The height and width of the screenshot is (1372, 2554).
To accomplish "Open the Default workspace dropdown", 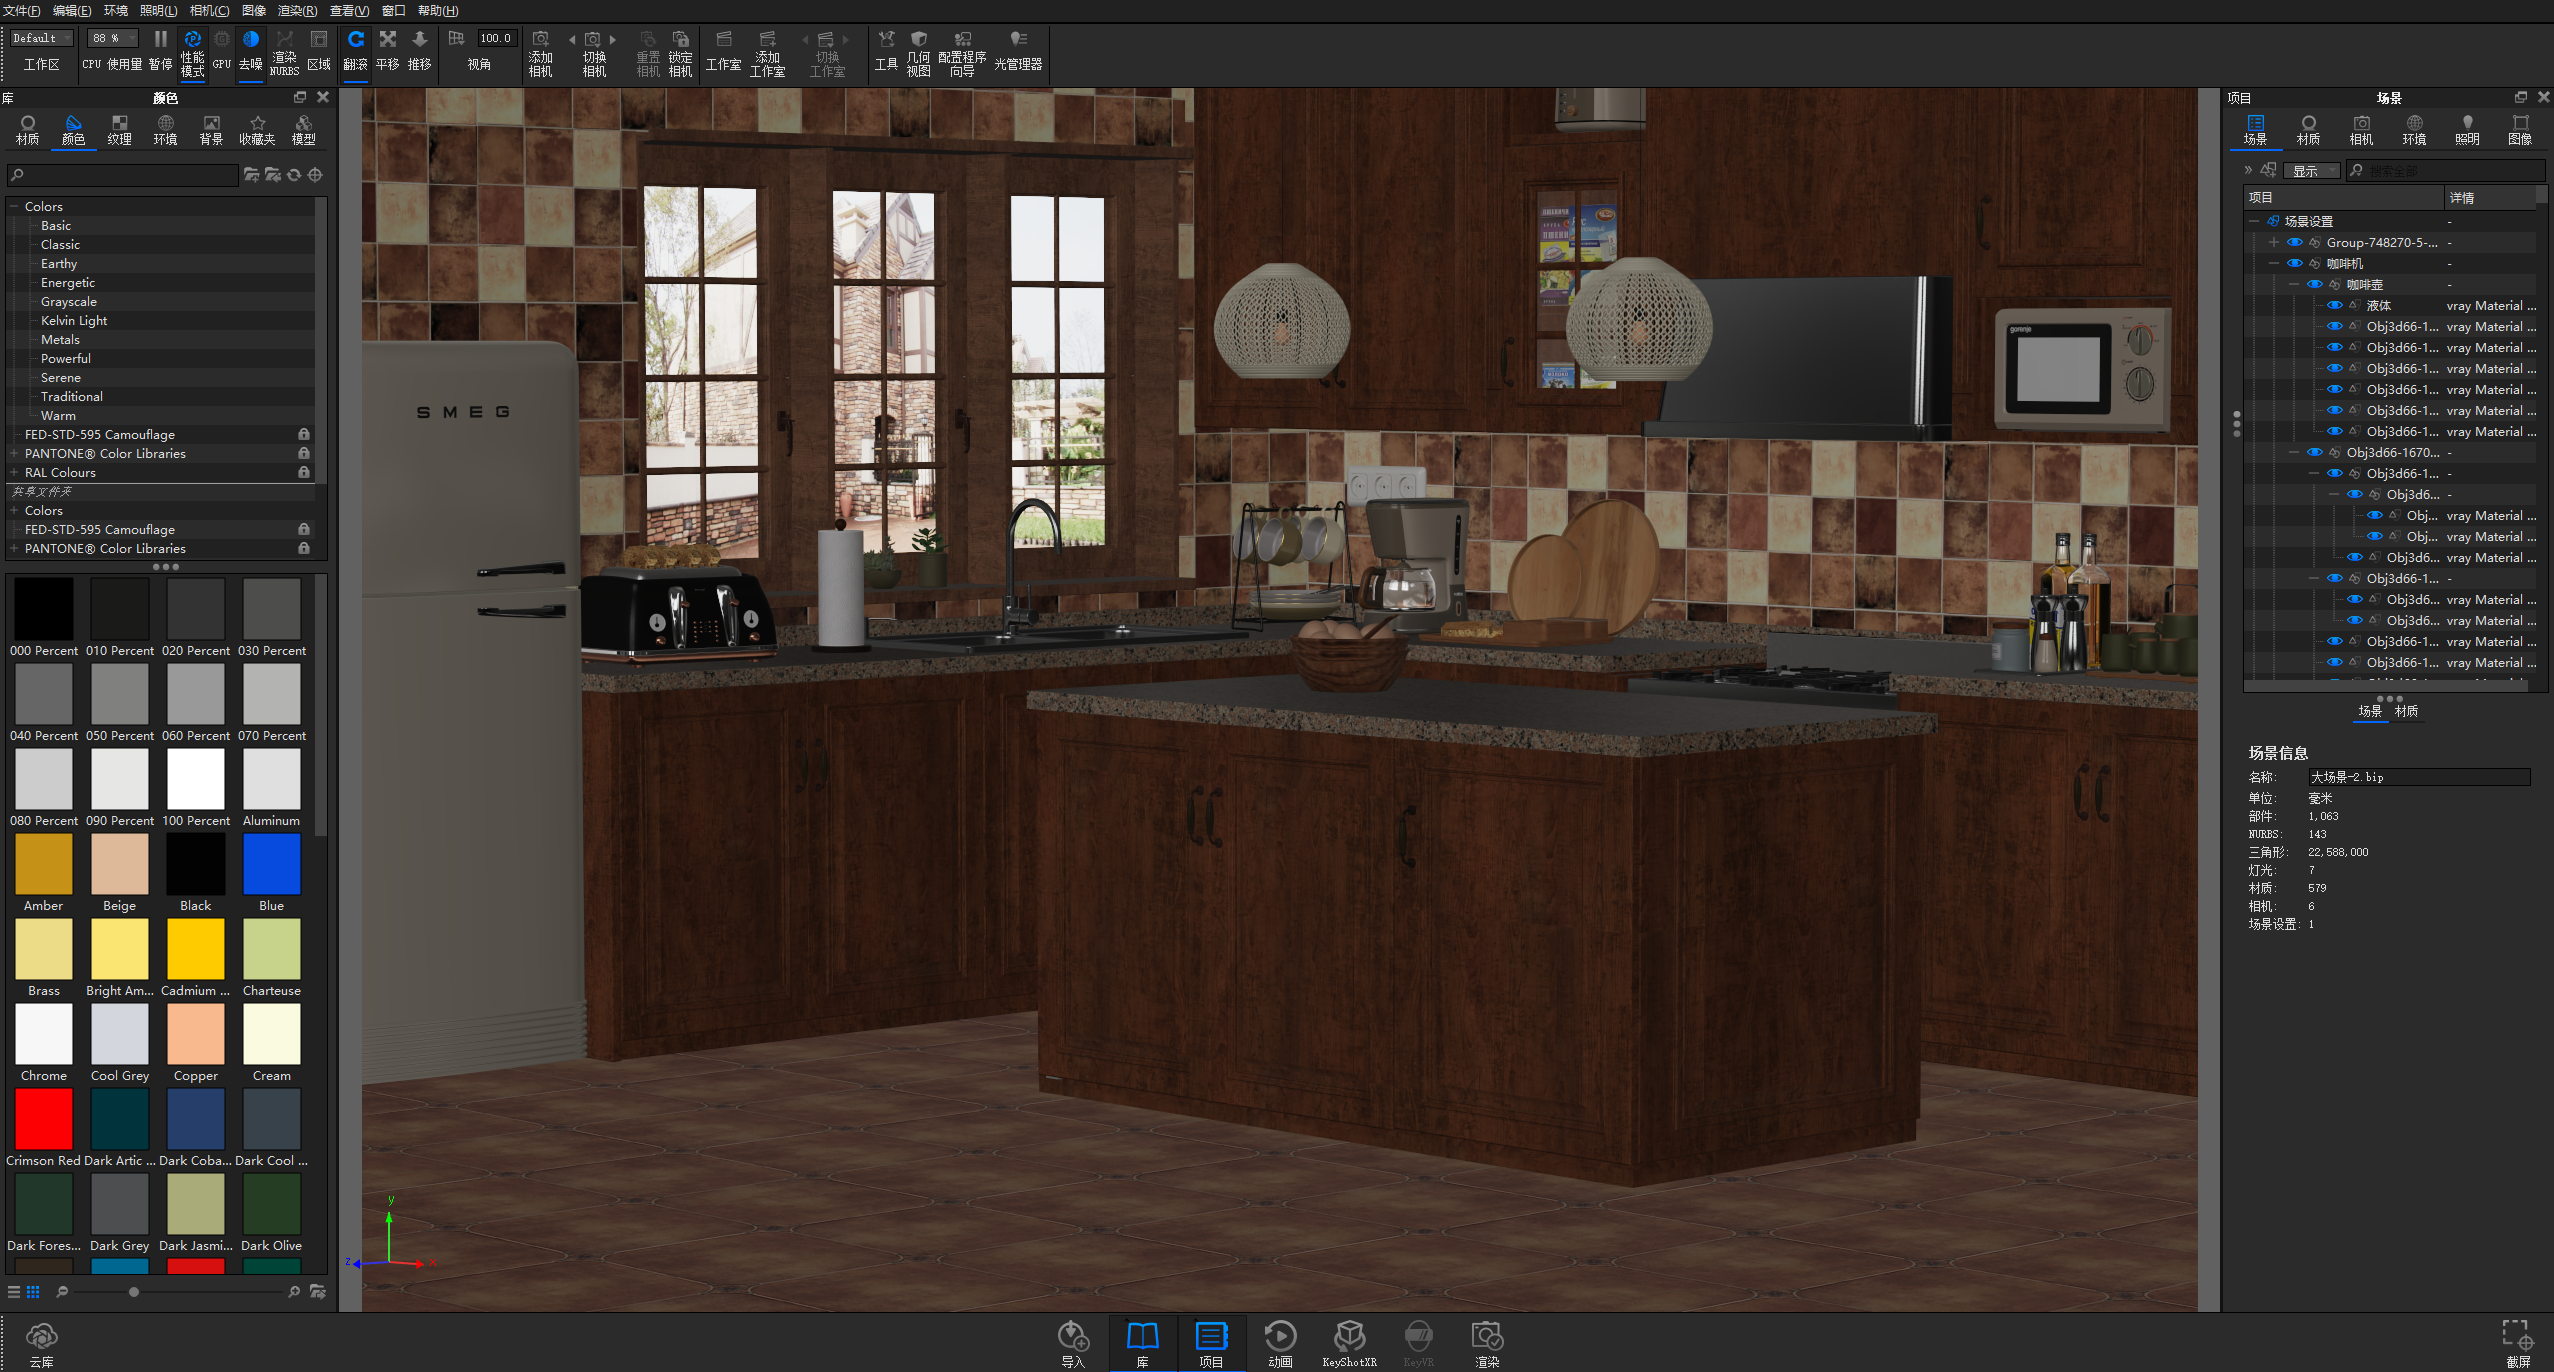I will 40,37.
